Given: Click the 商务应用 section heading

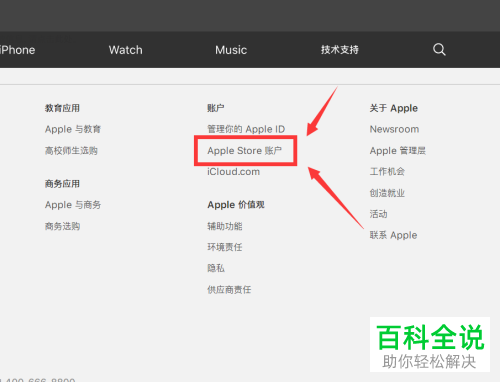Looking at the screenshot, I should pos(62,184).
